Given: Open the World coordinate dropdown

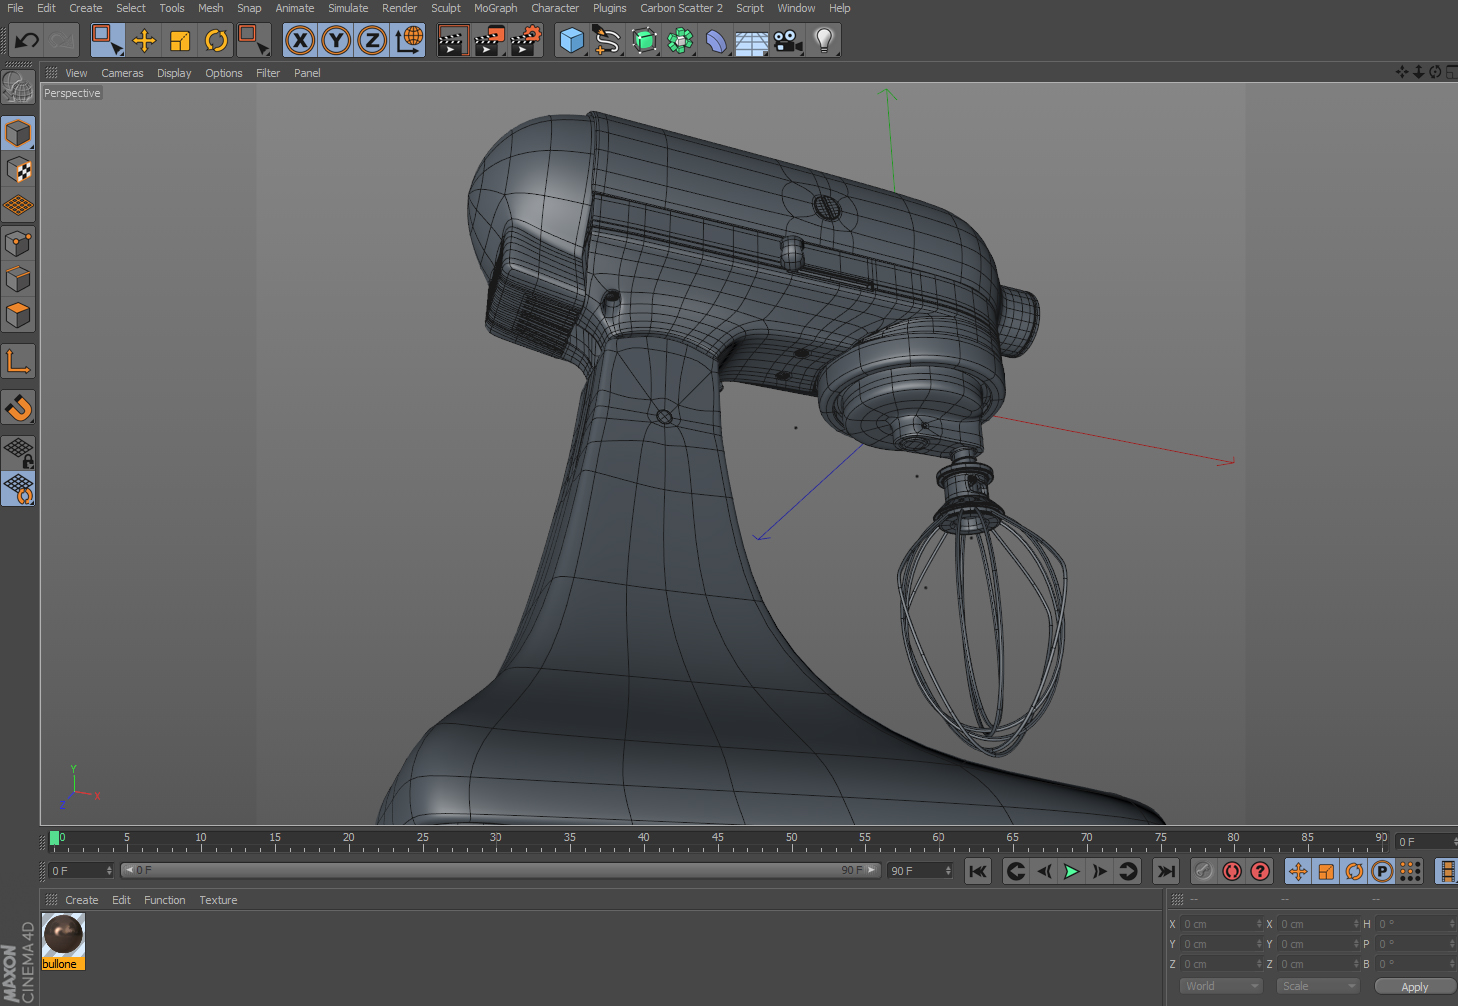Looking at the screenshot, I should click(1222, 986).
